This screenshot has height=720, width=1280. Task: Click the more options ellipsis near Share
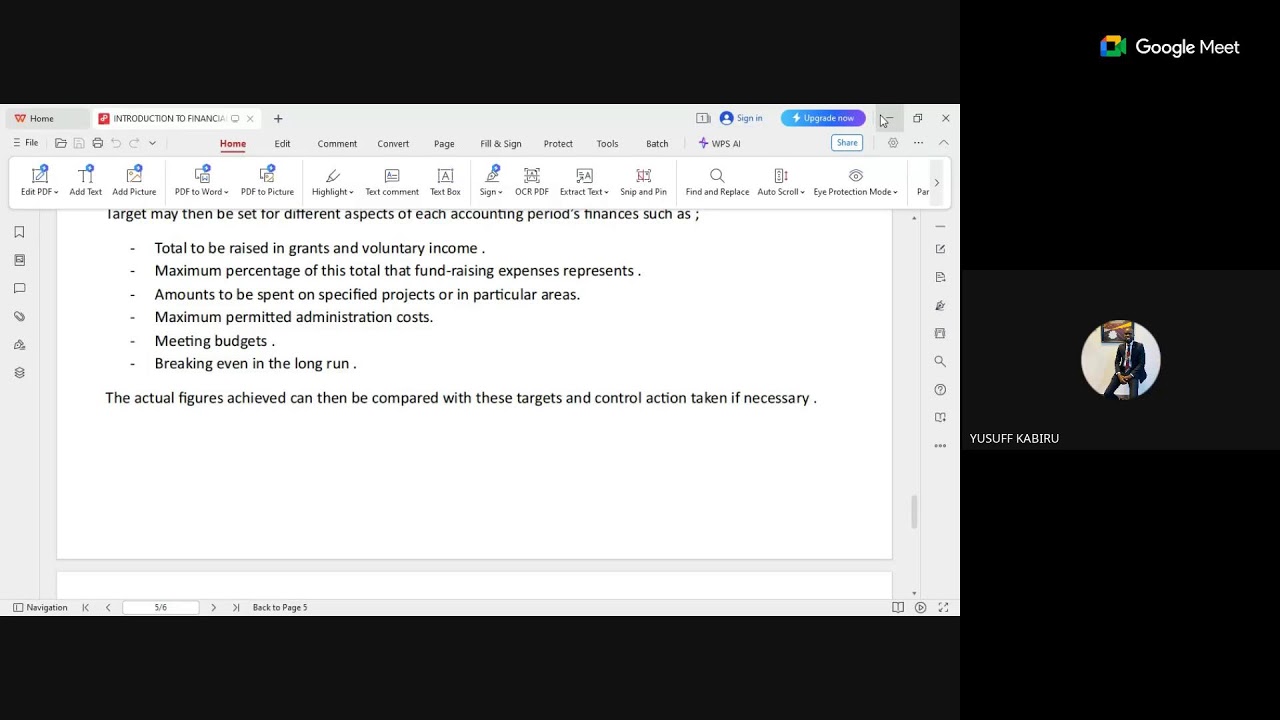(x=918, y=143)
